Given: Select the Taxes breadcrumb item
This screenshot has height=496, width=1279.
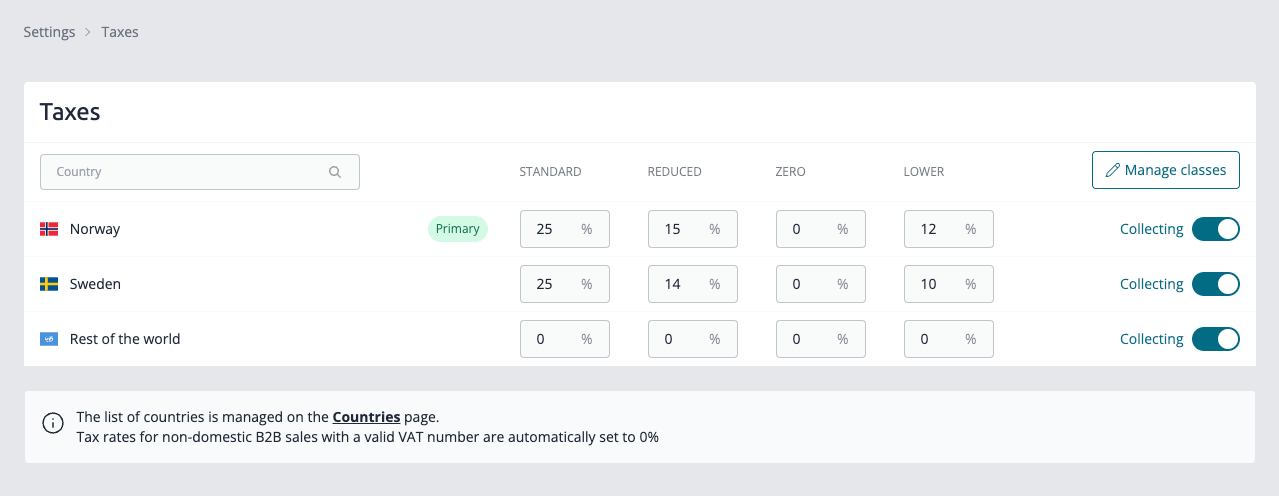Looking at the screenshot, I should (120, 32).
